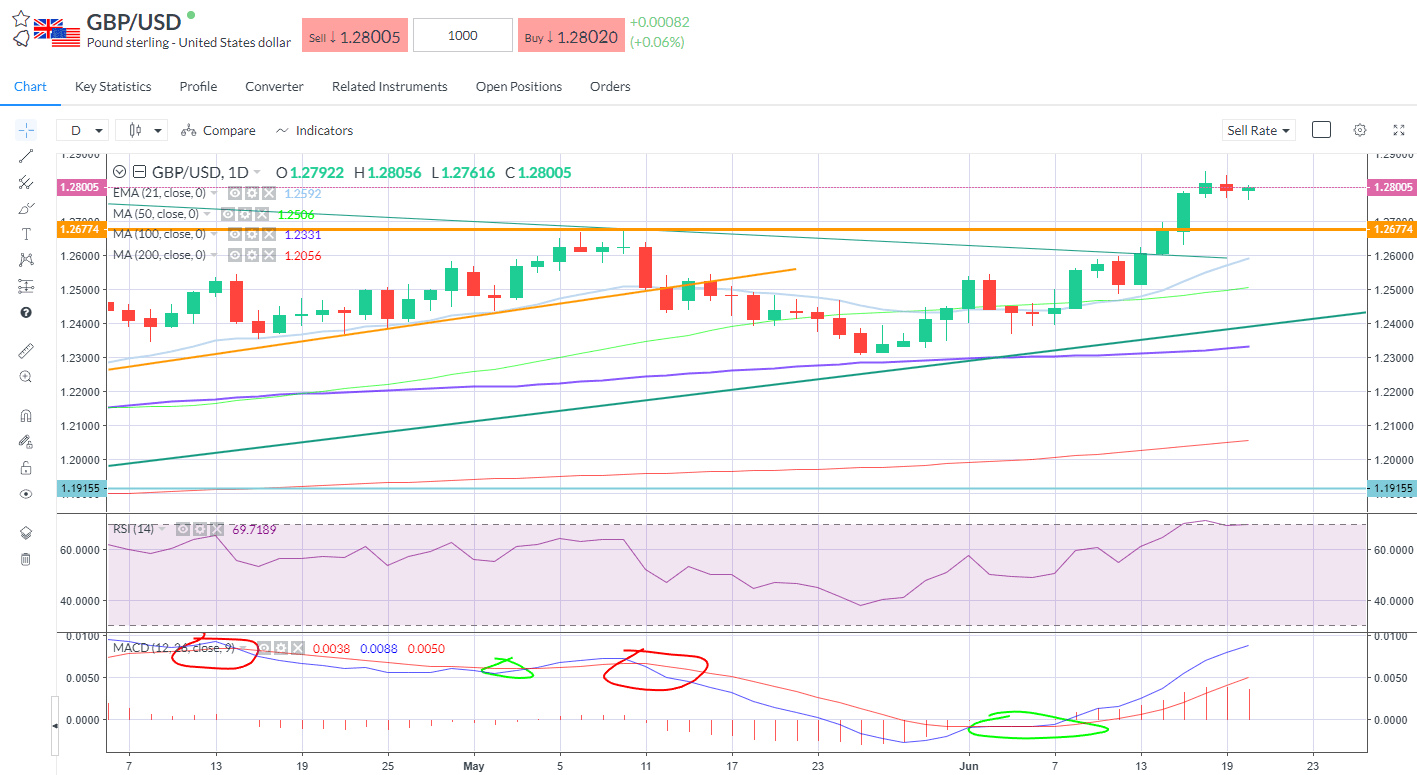Screen dimensions: 1417x775
Task: Set a price alert bell icon
Action: click(x=20, y=39)
